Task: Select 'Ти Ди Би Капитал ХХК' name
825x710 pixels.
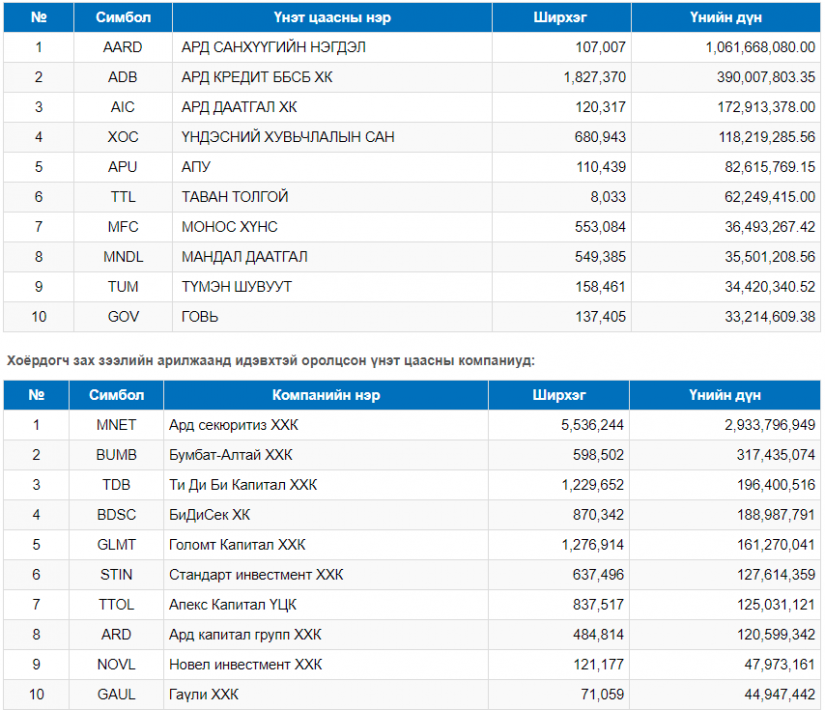Action: pyautogui.click(x=243, y=485)
